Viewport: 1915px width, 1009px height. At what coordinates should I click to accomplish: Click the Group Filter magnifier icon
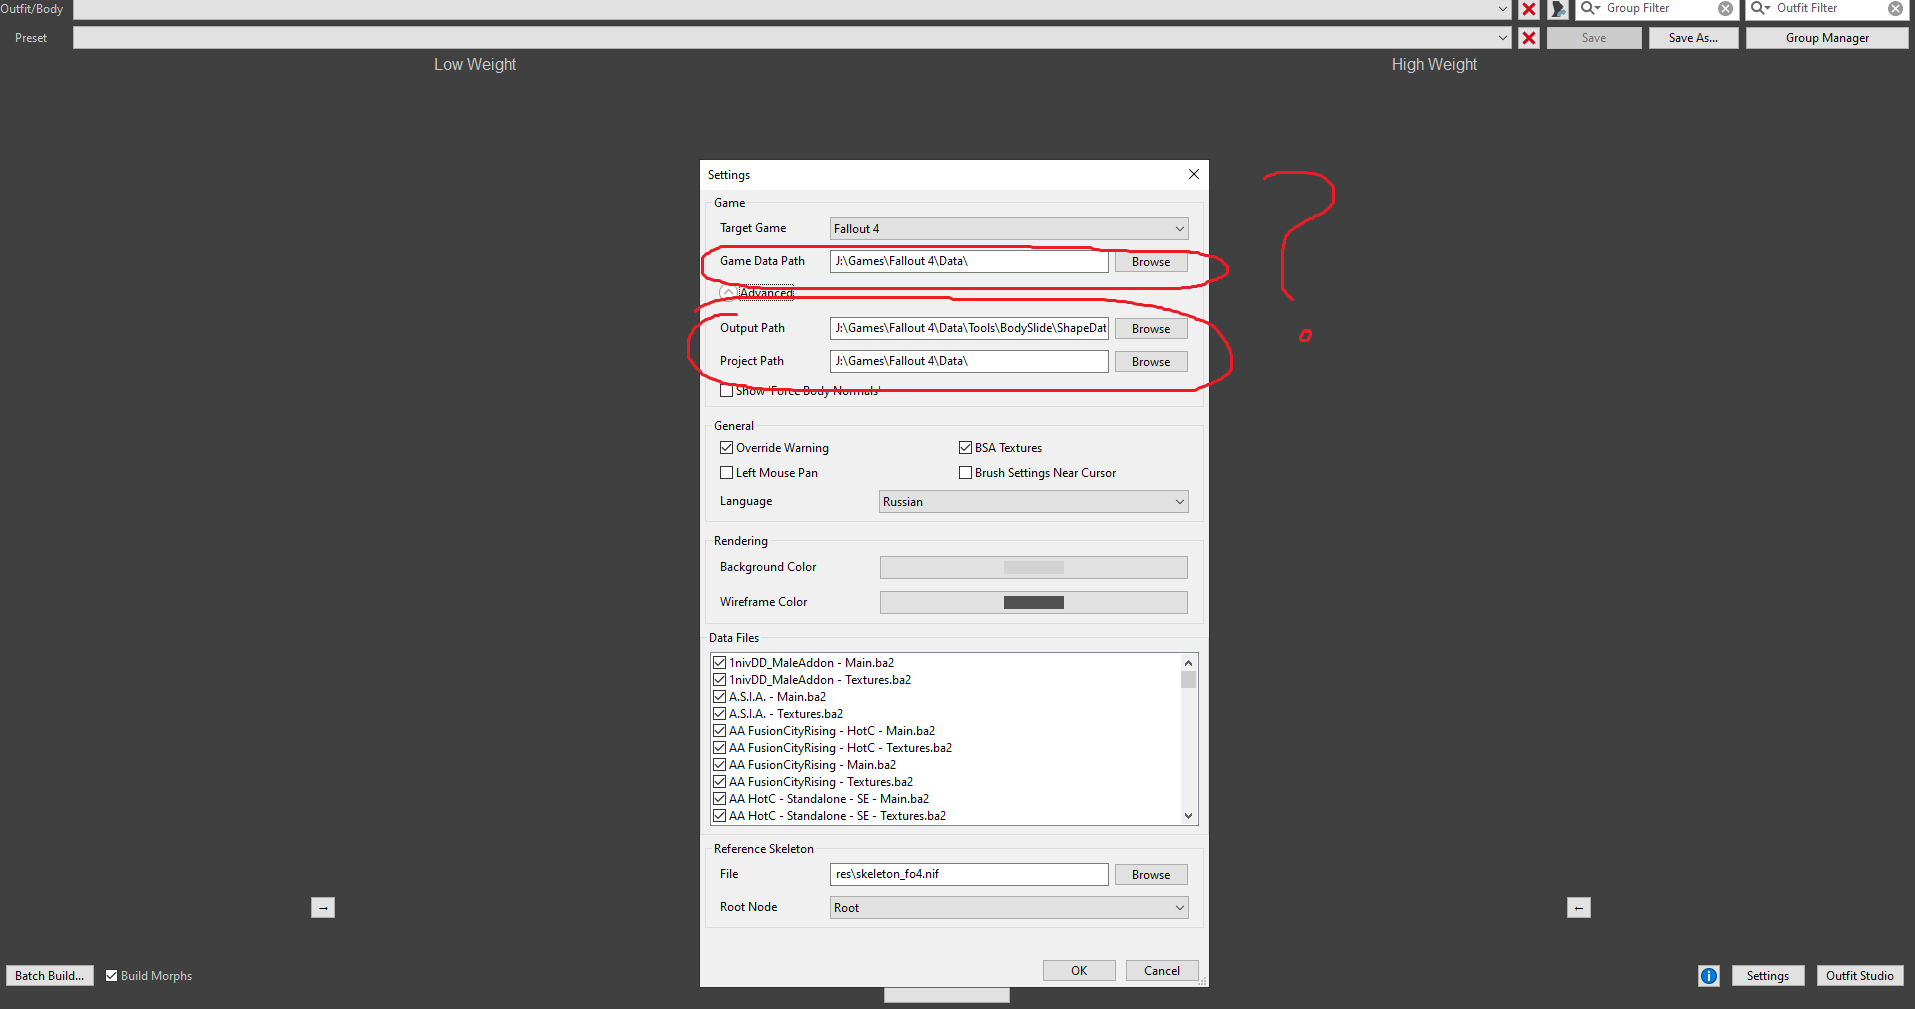(x=1590, y=9)
